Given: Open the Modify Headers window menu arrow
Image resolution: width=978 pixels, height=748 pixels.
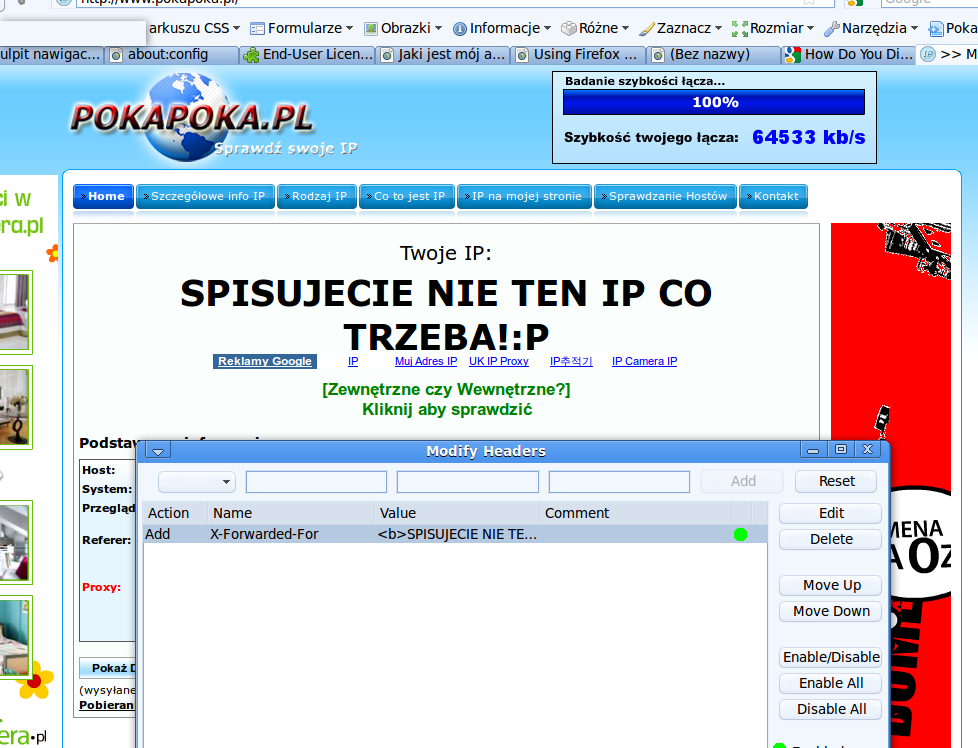Looking at the screenshot, I should coord(158,450).
